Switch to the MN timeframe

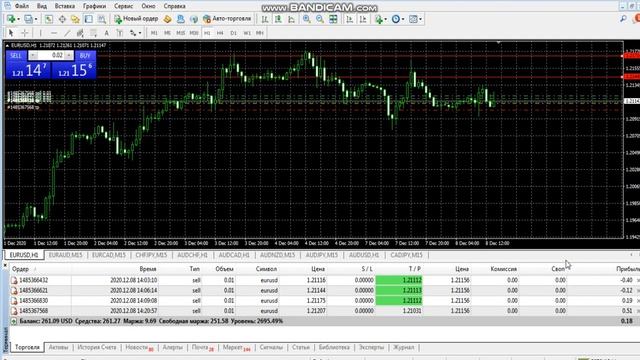pyautogui.click(x=260, y=33)
